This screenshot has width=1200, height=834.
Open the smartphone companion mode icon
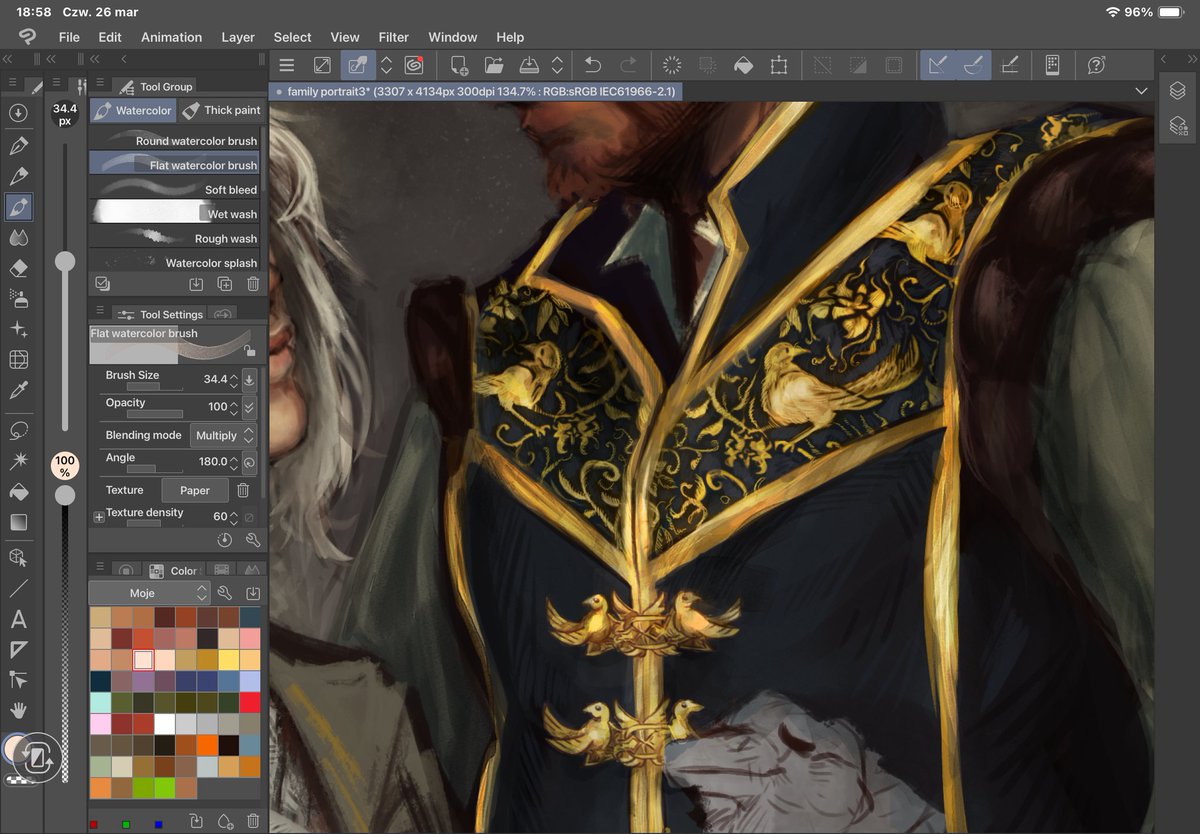pyautogui.click(x=1052, y=65)
